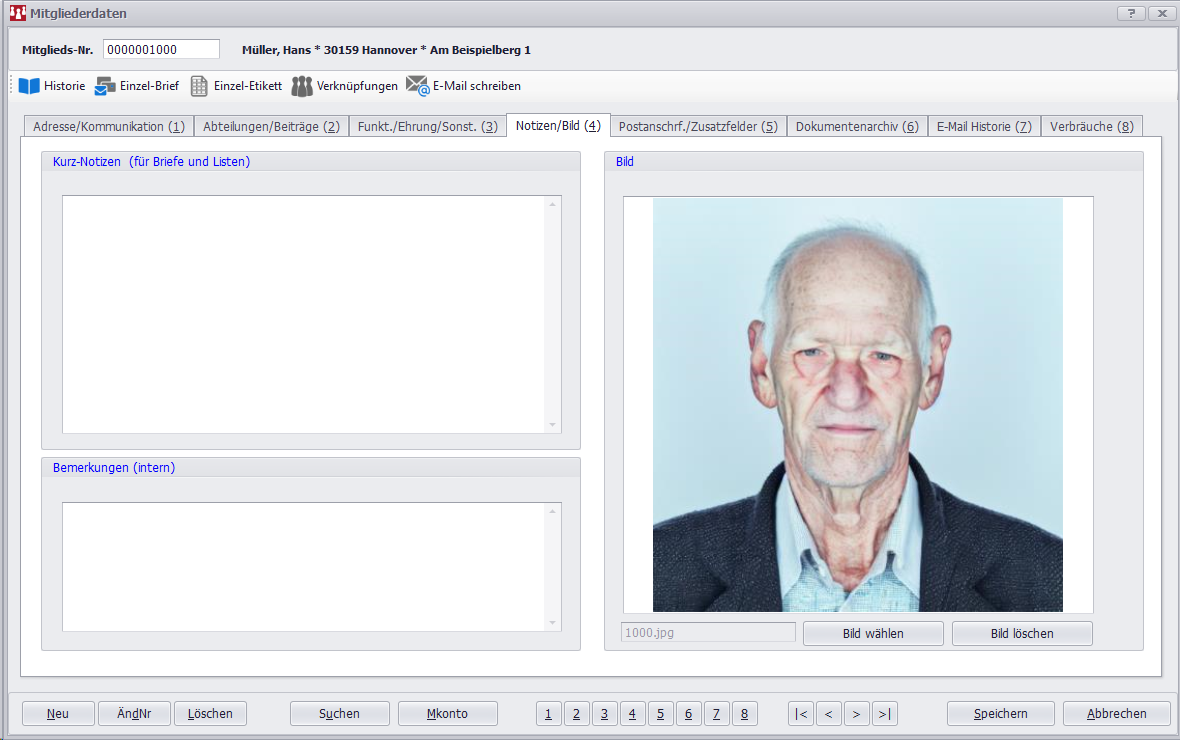This screenshot has width=1180, height=740.
Task: Open Verknüpfungen people icon
Action: [302, 86]
